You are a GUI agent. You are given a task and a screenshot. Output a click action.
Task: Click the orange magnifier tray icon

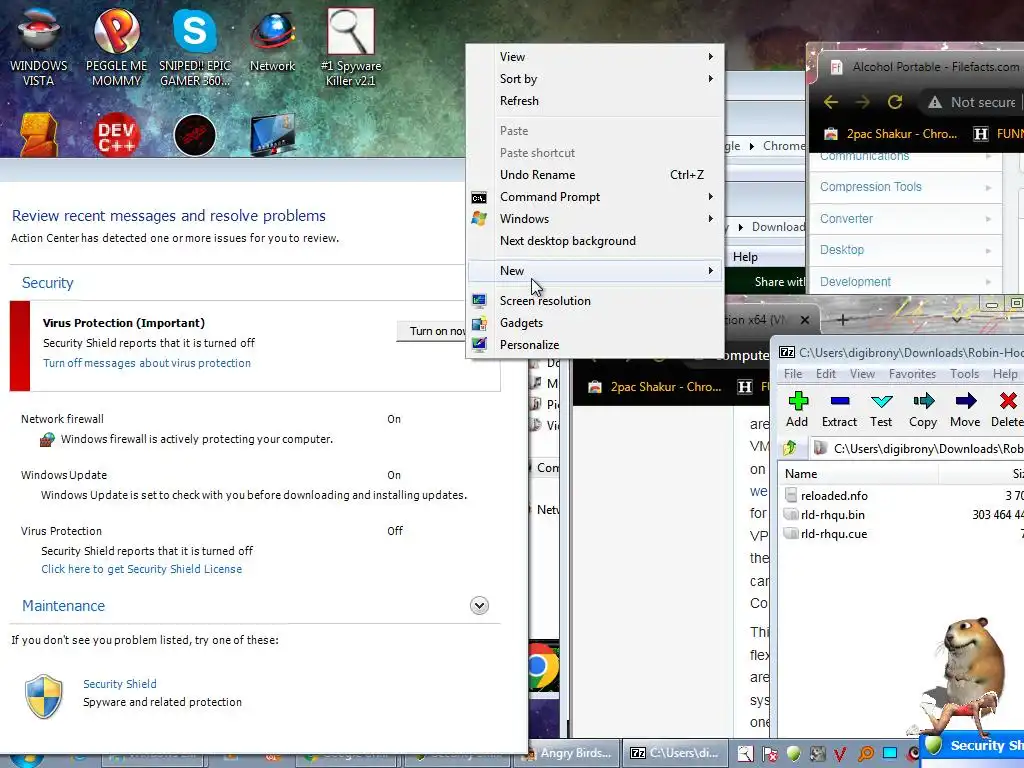[865, 754]
